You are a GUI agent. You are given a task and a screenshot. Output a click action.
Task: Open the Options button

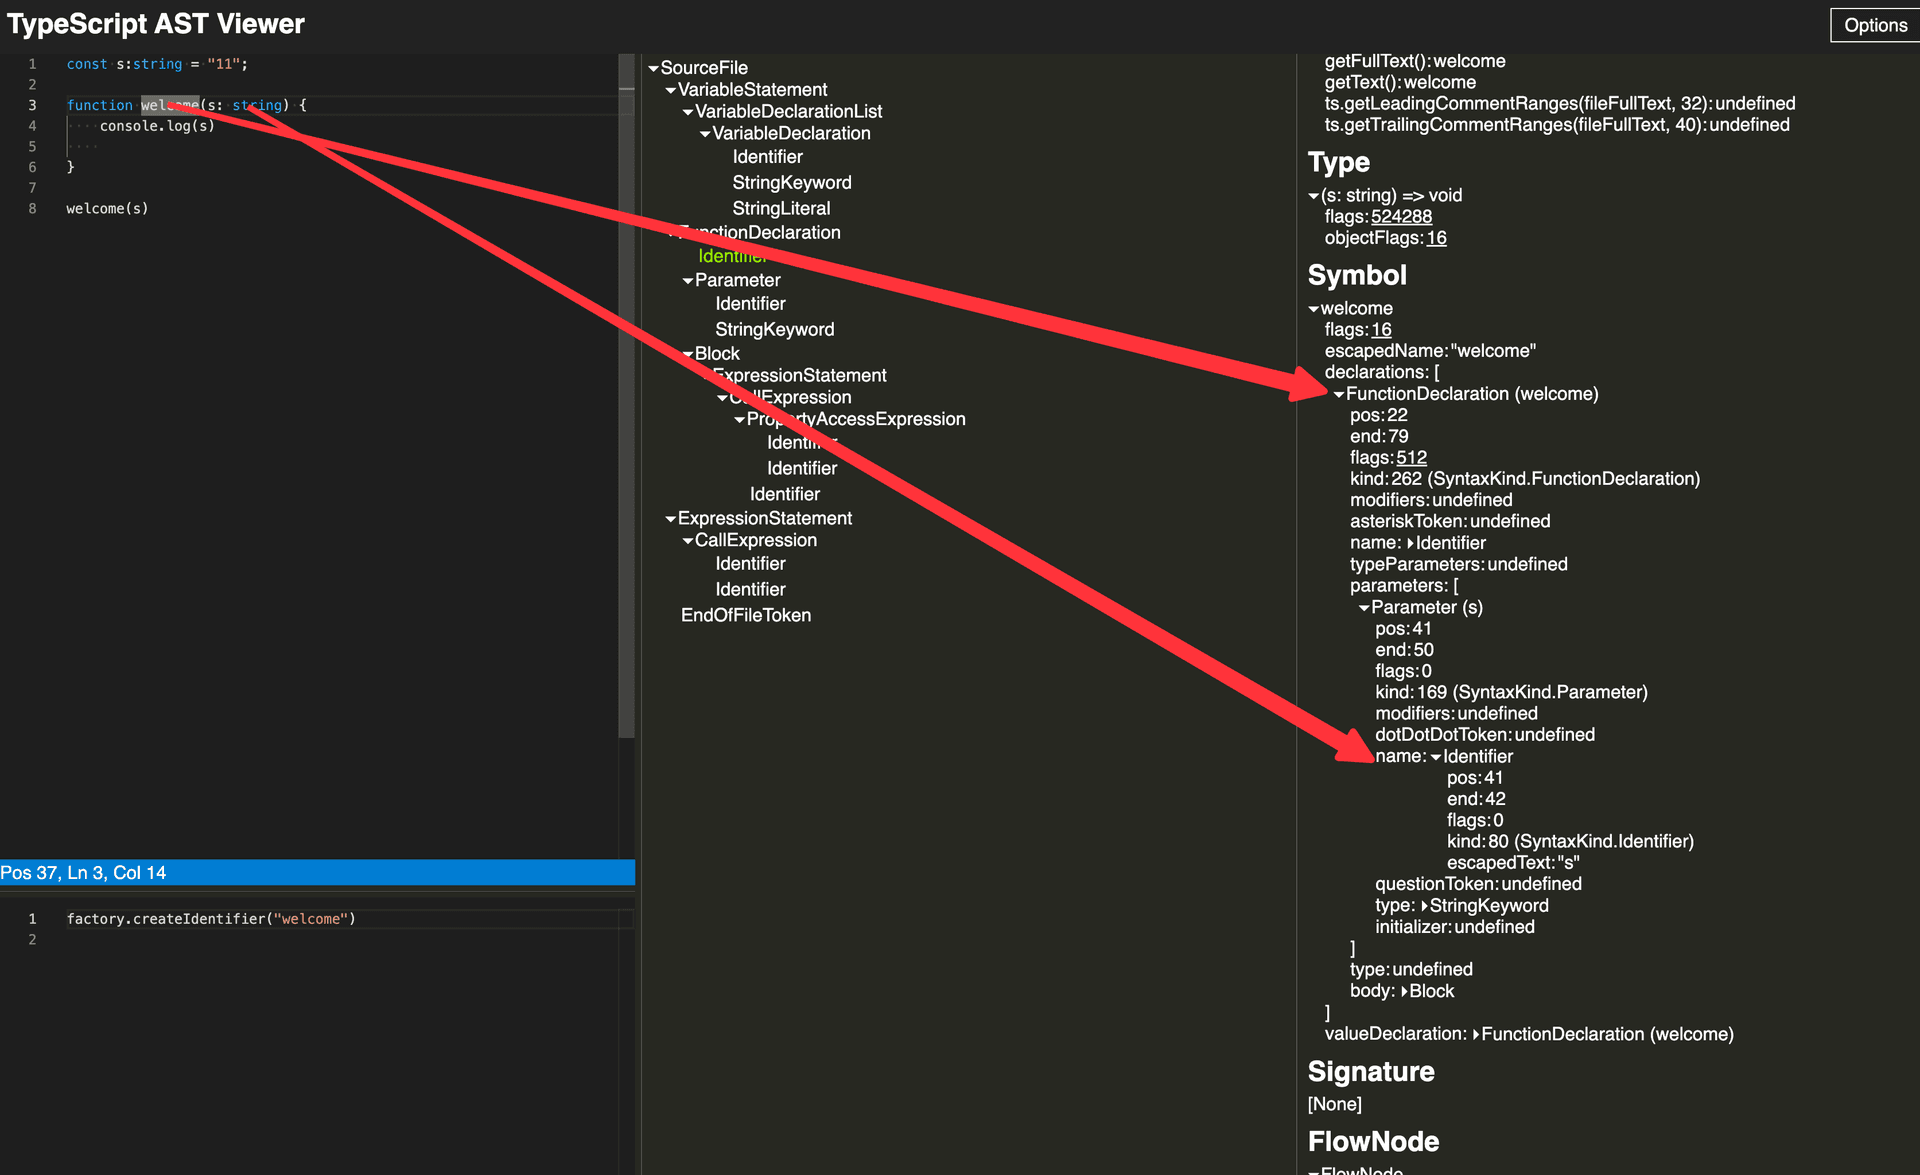click(x=1874, y=25)
